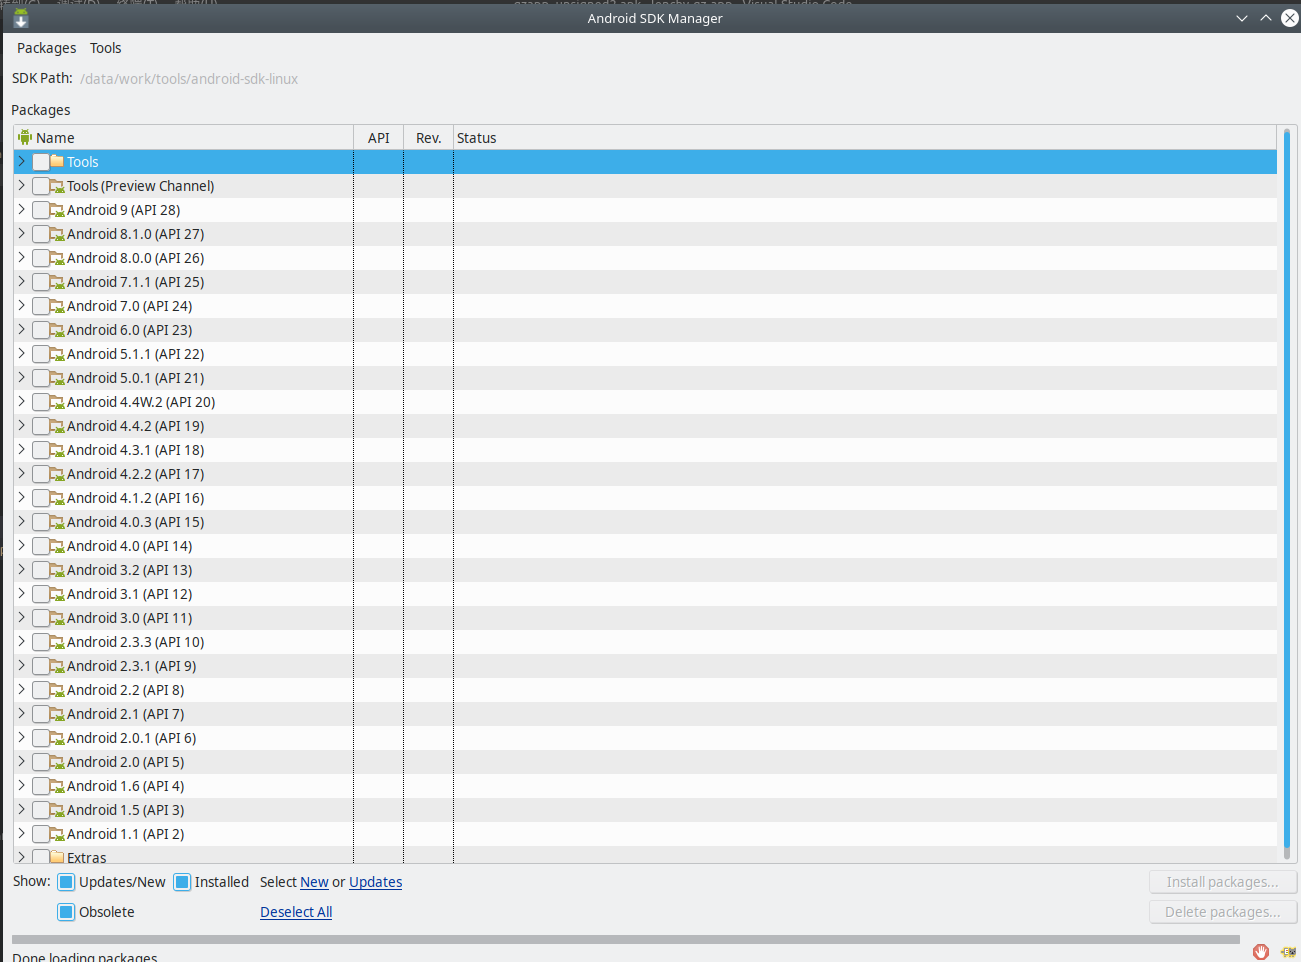Select the Android 2.3.1 (API 9) row
This screenshot has height=962, width=1301.
coord(645,666)
